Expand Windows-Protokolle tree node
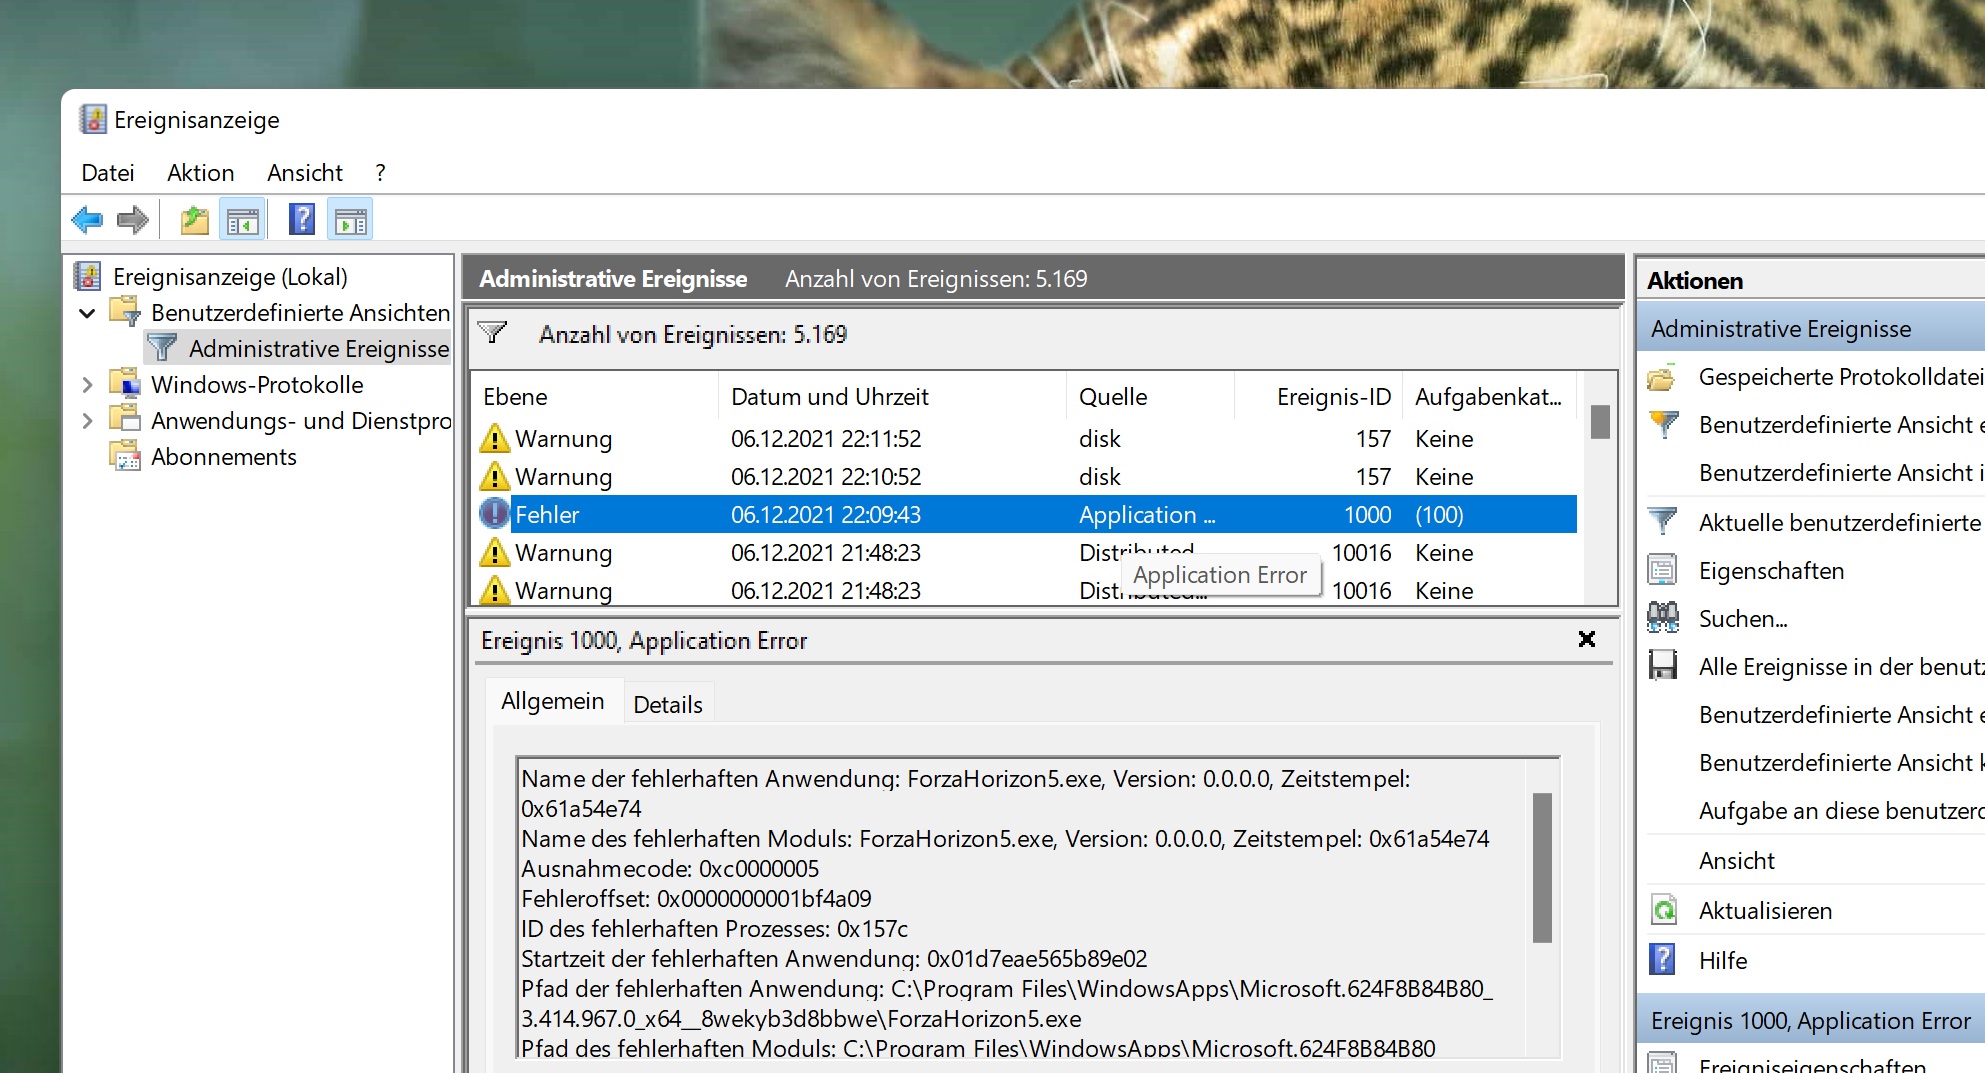The image size is (1985, 1073). (x=87, y=385)
